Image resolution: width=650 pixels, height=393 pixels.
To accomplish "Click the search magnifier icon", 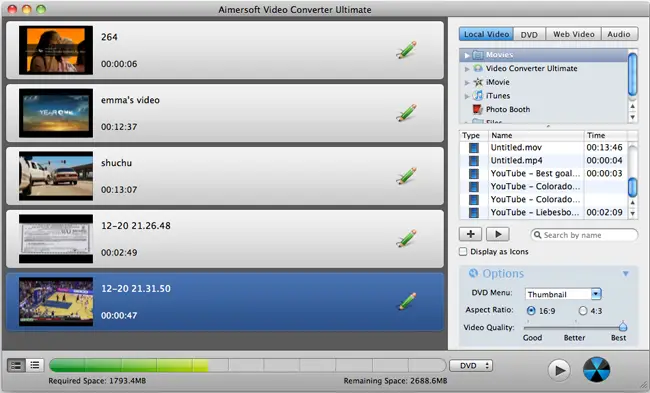I will [x=537, y=235].
